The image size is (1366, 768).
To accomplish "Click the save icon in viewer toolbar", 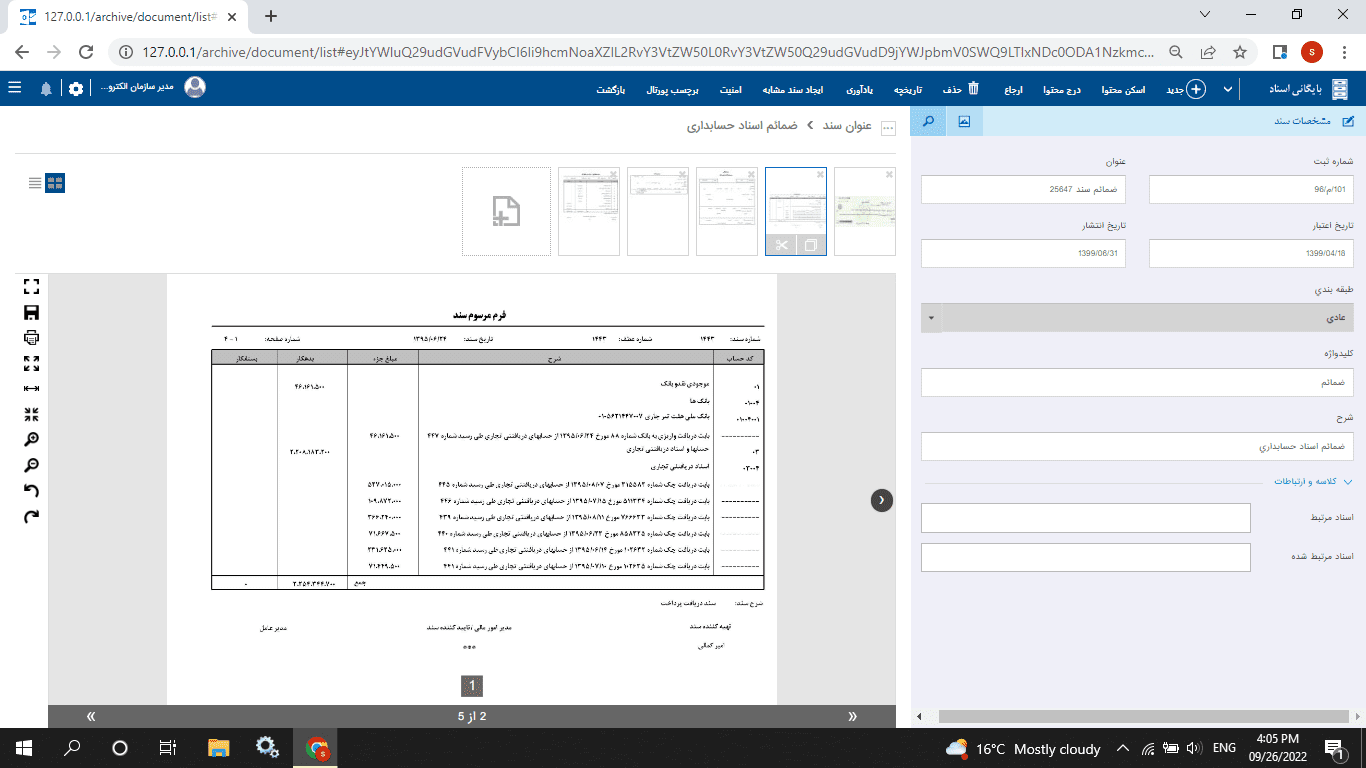I will point(31,312).
